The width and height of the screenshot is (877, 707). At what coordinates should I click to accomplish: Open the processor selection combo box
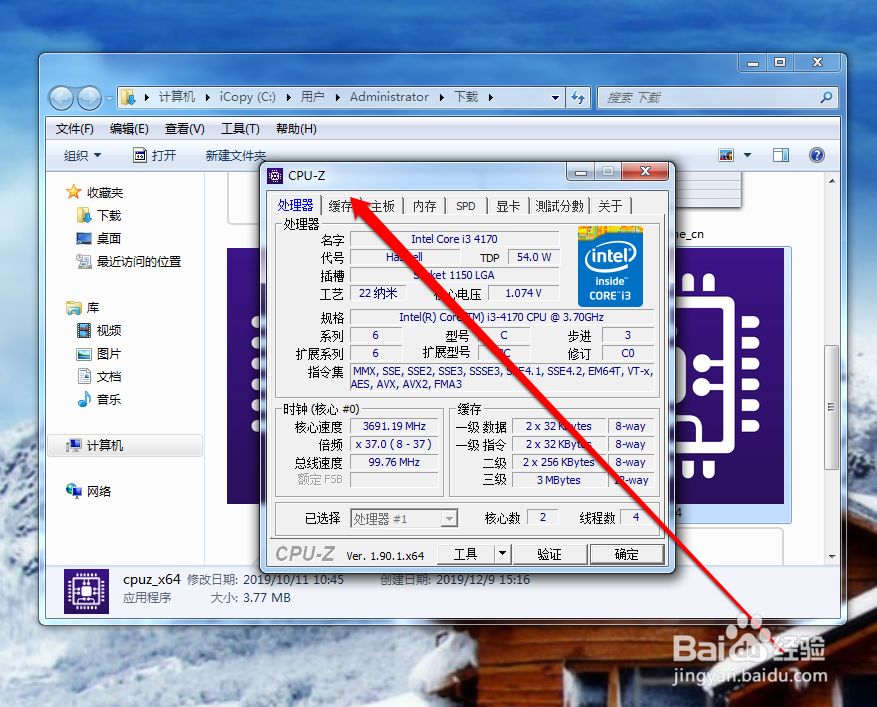click(404, 519)
